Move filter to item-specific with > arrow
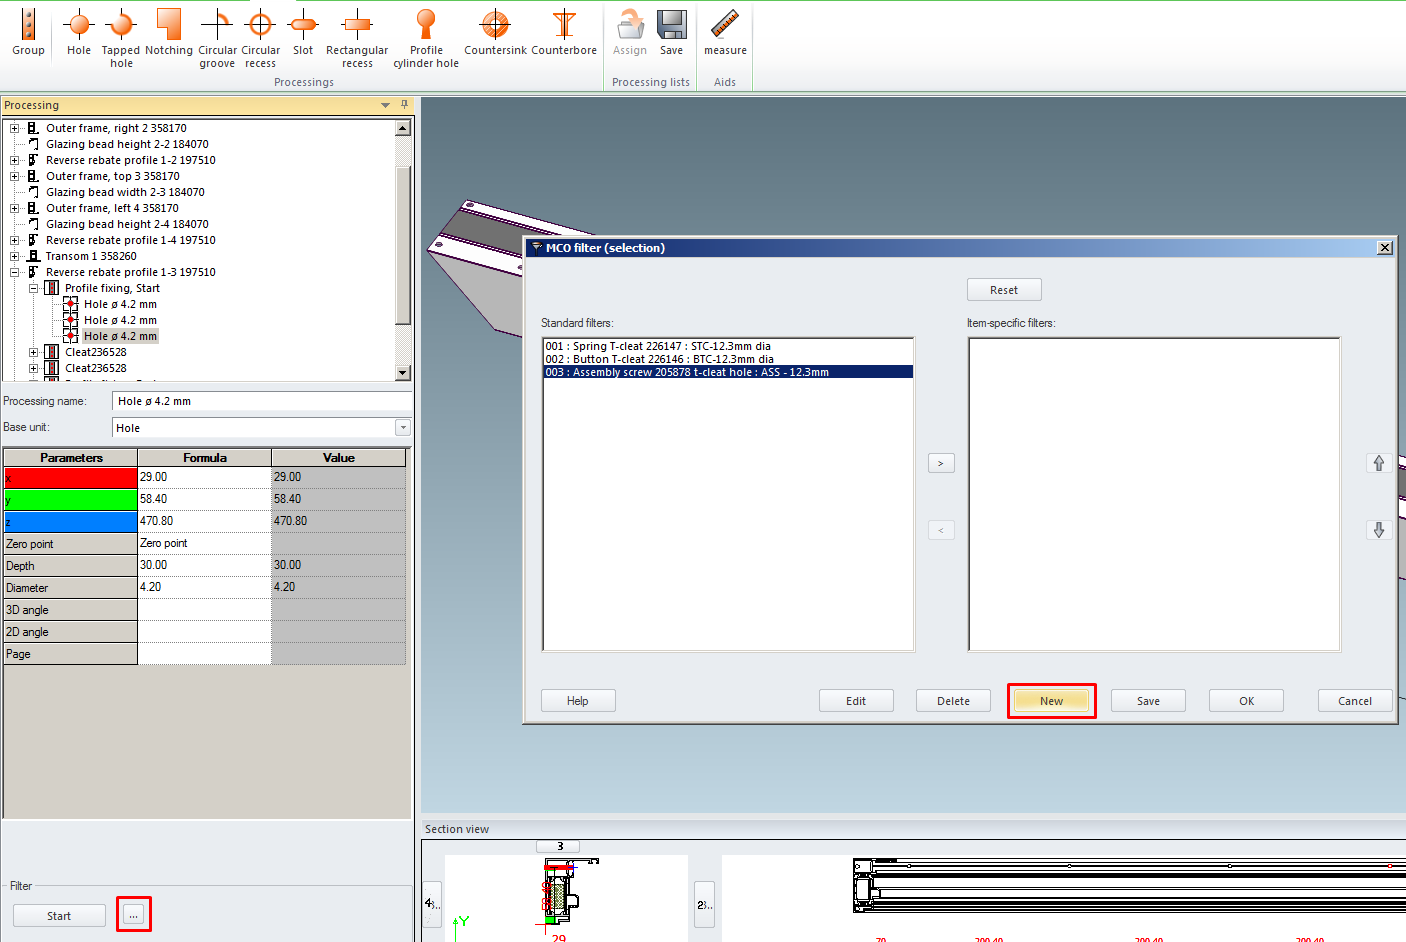Viewport: 1406px width, 942px height. (x=941, y=463)
